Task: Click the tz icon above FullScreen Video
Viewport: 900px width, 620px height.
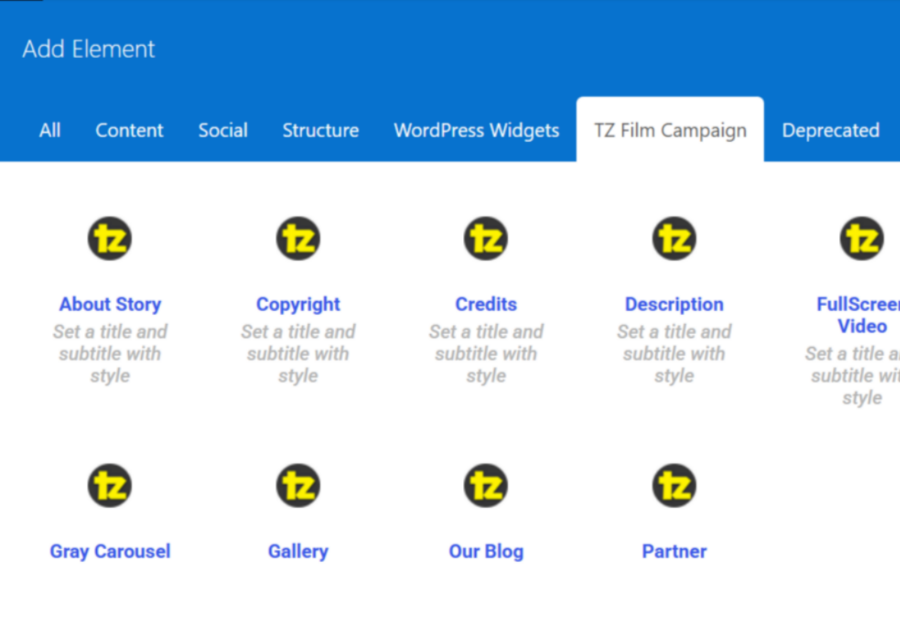Action: click(x=862, y=238)
